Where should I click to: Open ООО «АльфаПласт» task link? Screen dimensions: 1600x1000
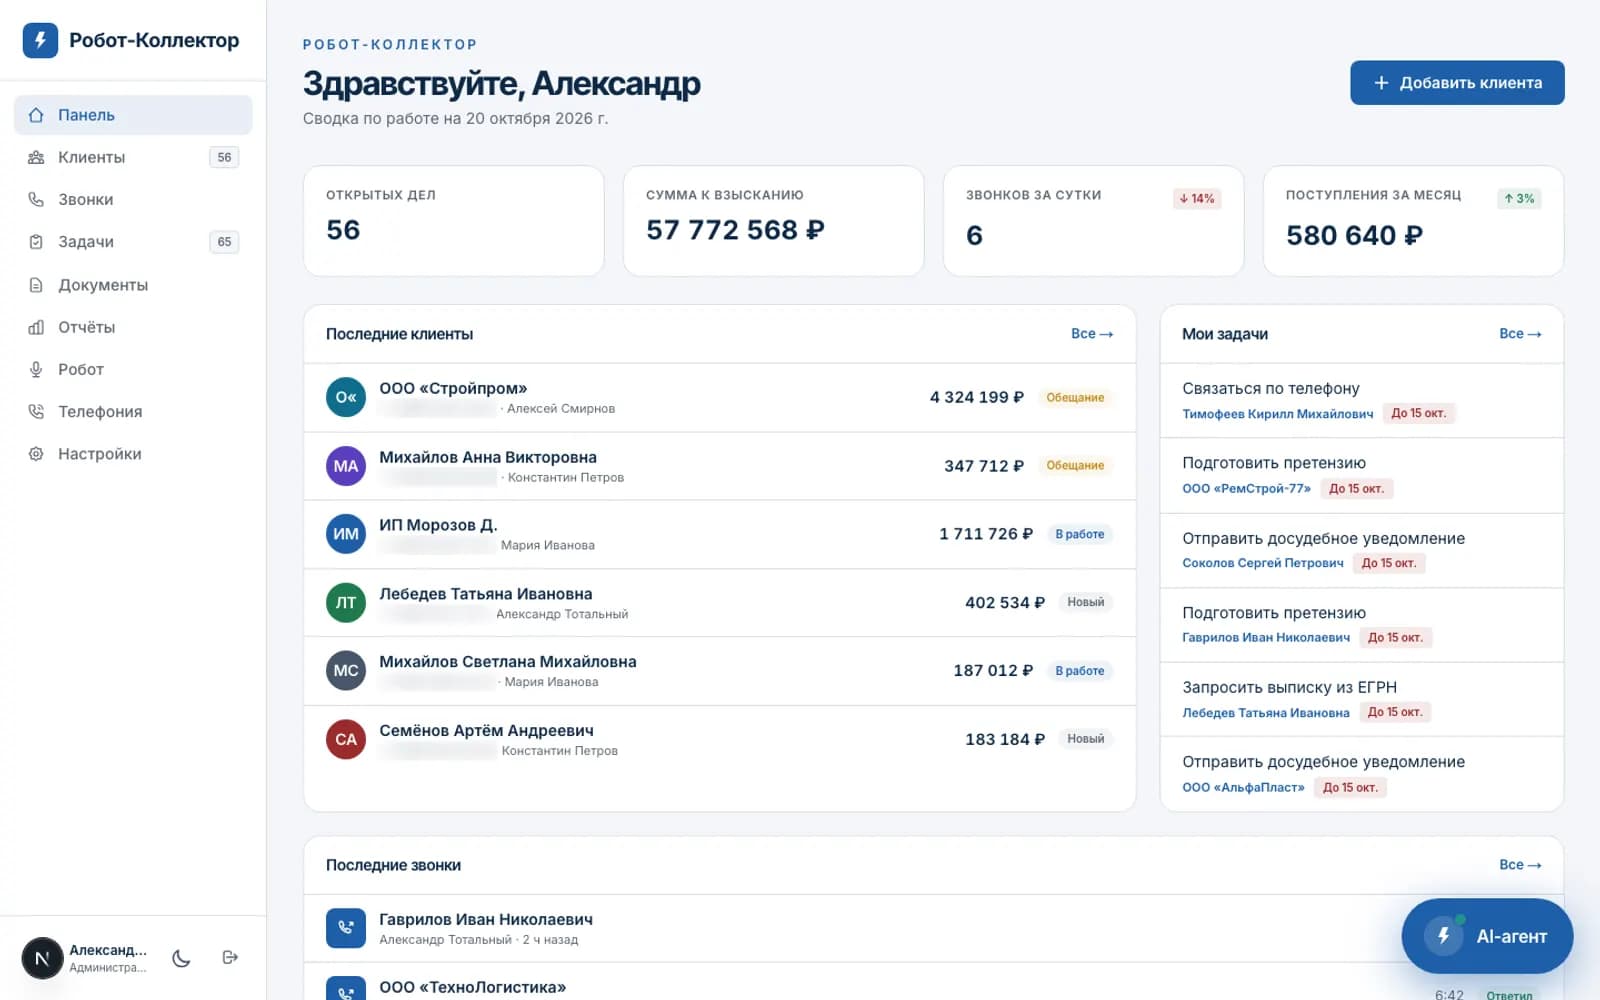(x=1243, y=788)
